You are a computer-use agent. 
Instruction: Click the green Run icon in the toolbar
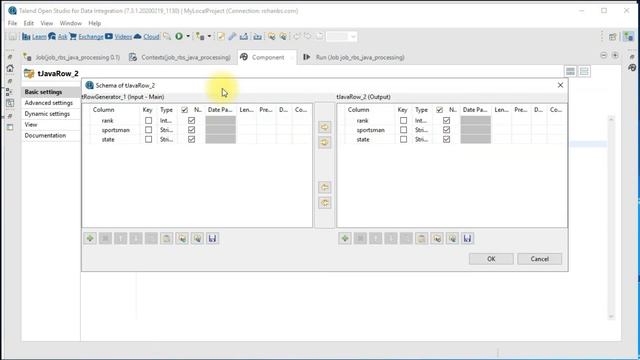click(x=179, y=36)
